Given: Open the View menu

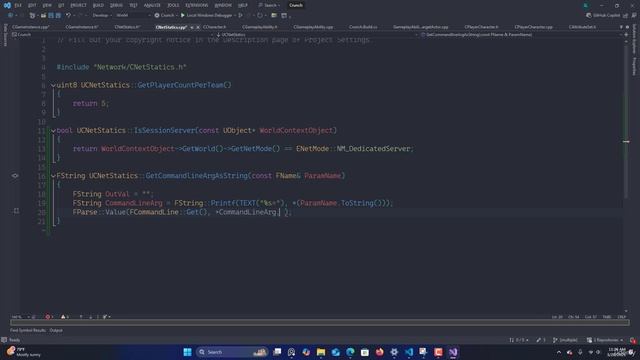Looking at the screenshot, I should [x=47, y=5].
